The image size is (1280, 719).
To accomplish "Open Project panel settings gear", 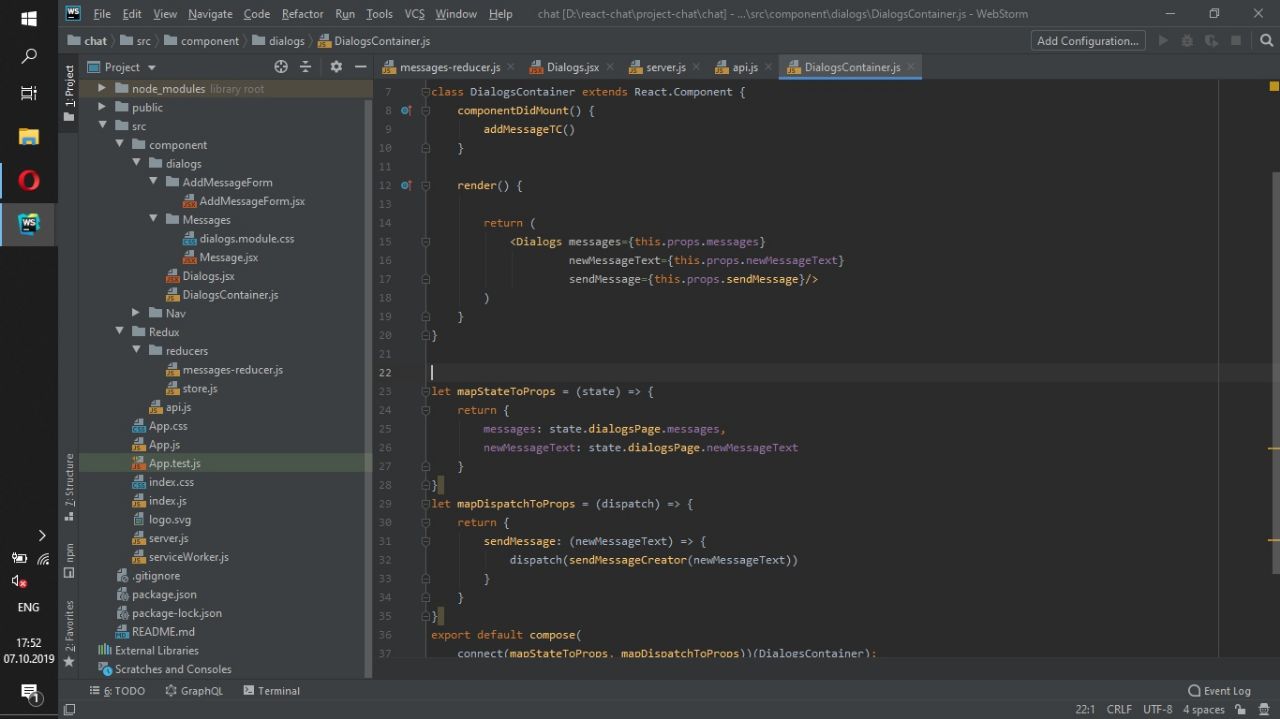I will tap(336, 67).
